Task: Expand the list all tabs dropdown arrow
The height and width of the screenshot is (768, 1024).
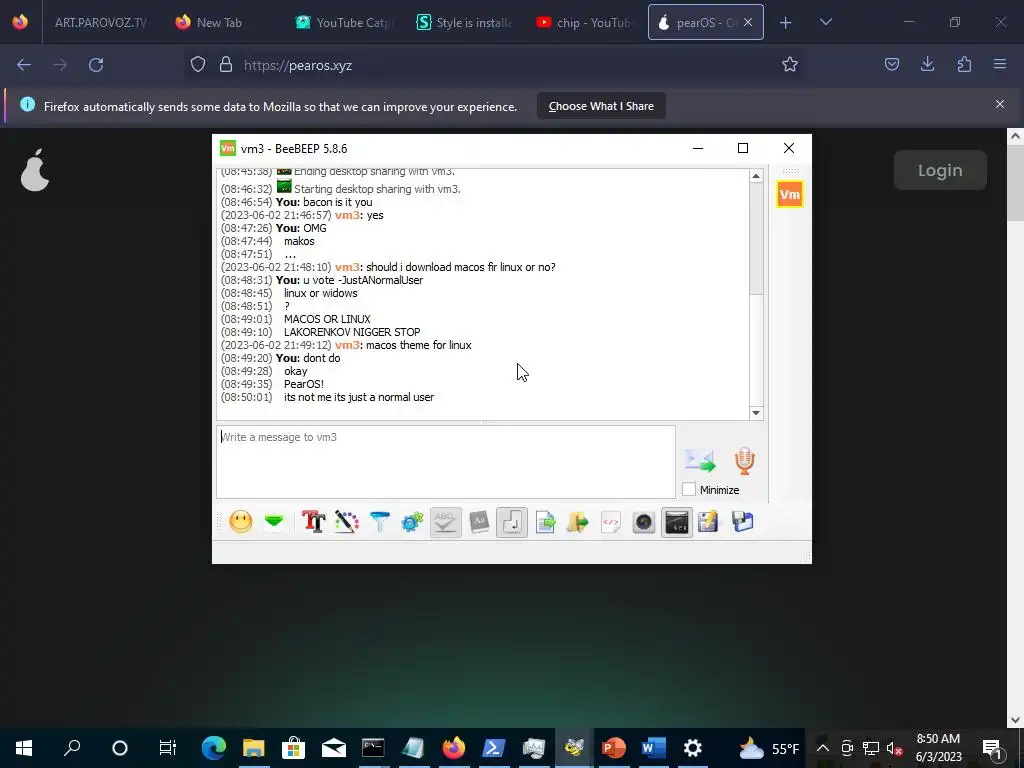Action: (825, 22)
